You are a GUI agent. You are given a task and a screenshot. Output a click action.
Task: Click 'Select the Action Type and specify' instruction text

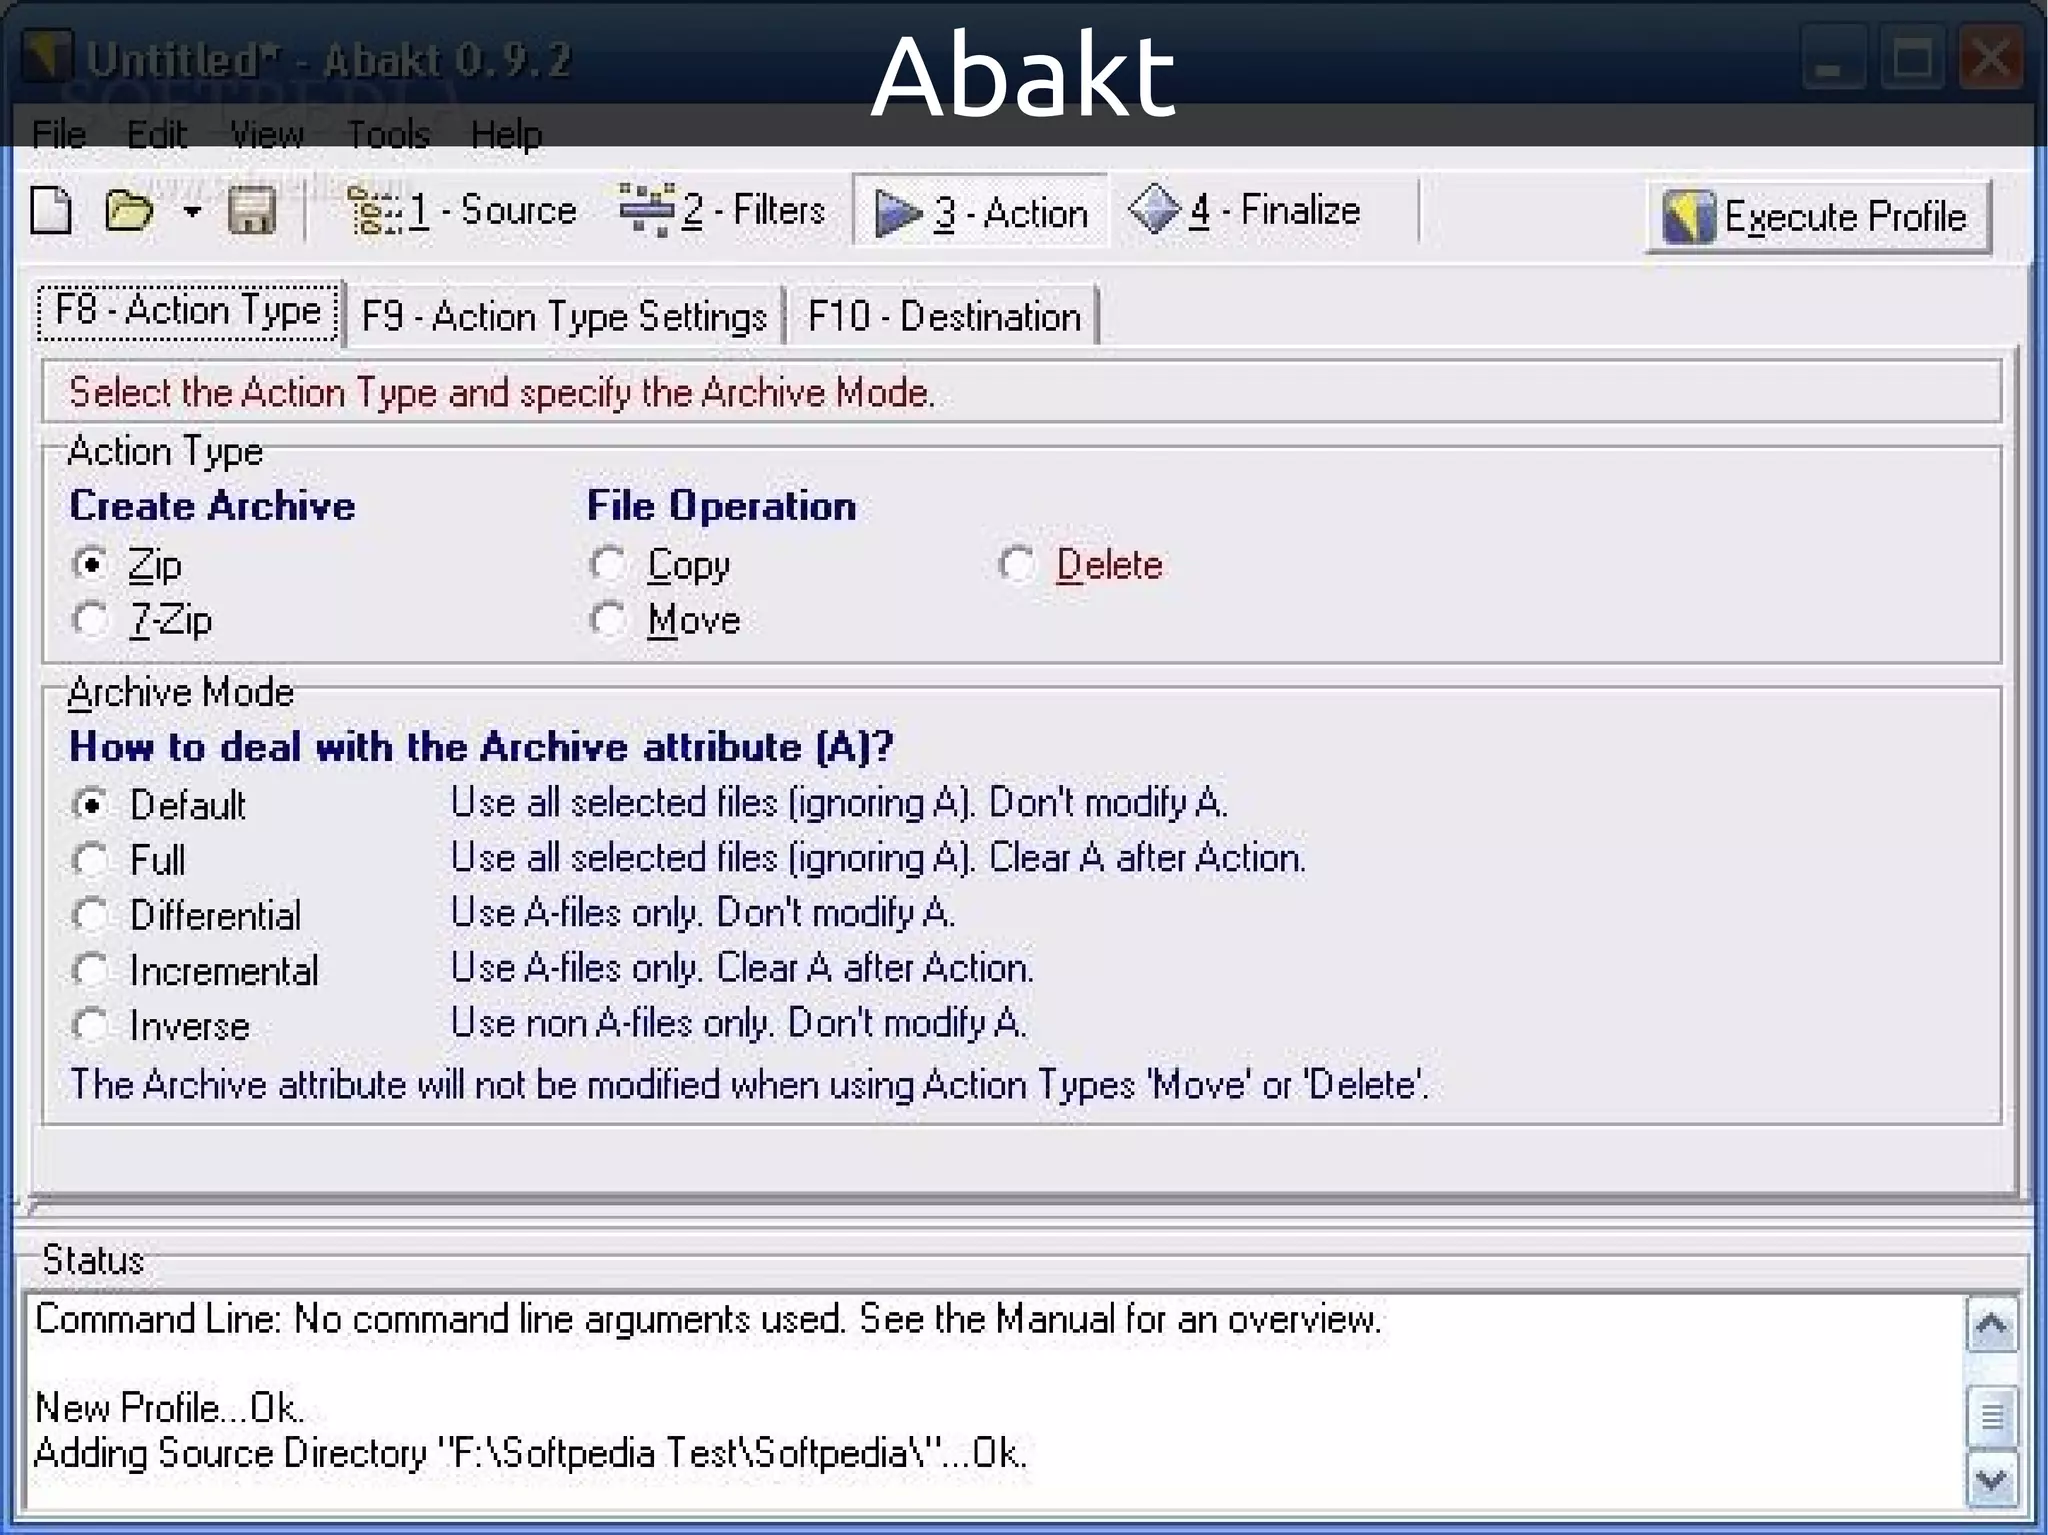[502, 392]
